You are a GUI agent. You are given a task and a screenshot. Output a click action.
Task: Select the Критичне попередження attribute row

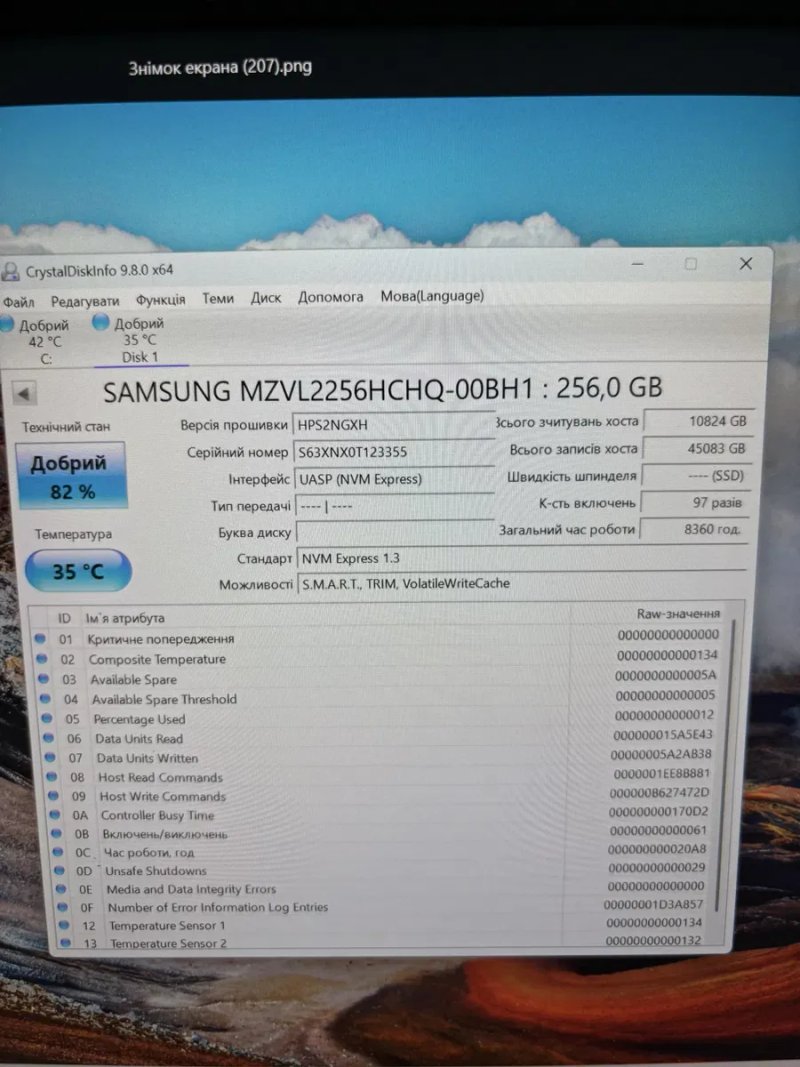pos(380,637)
